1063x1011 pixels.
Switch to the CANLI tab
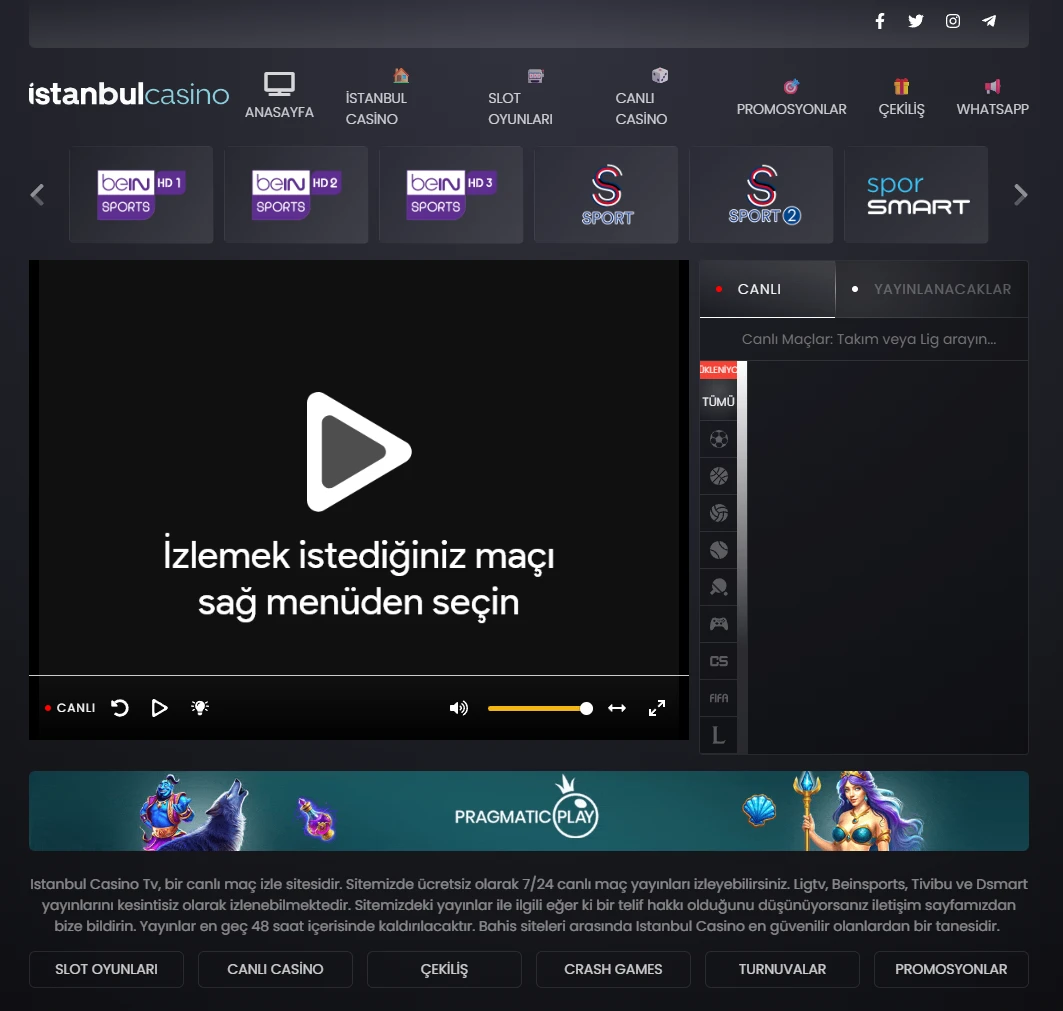[767, 289]
